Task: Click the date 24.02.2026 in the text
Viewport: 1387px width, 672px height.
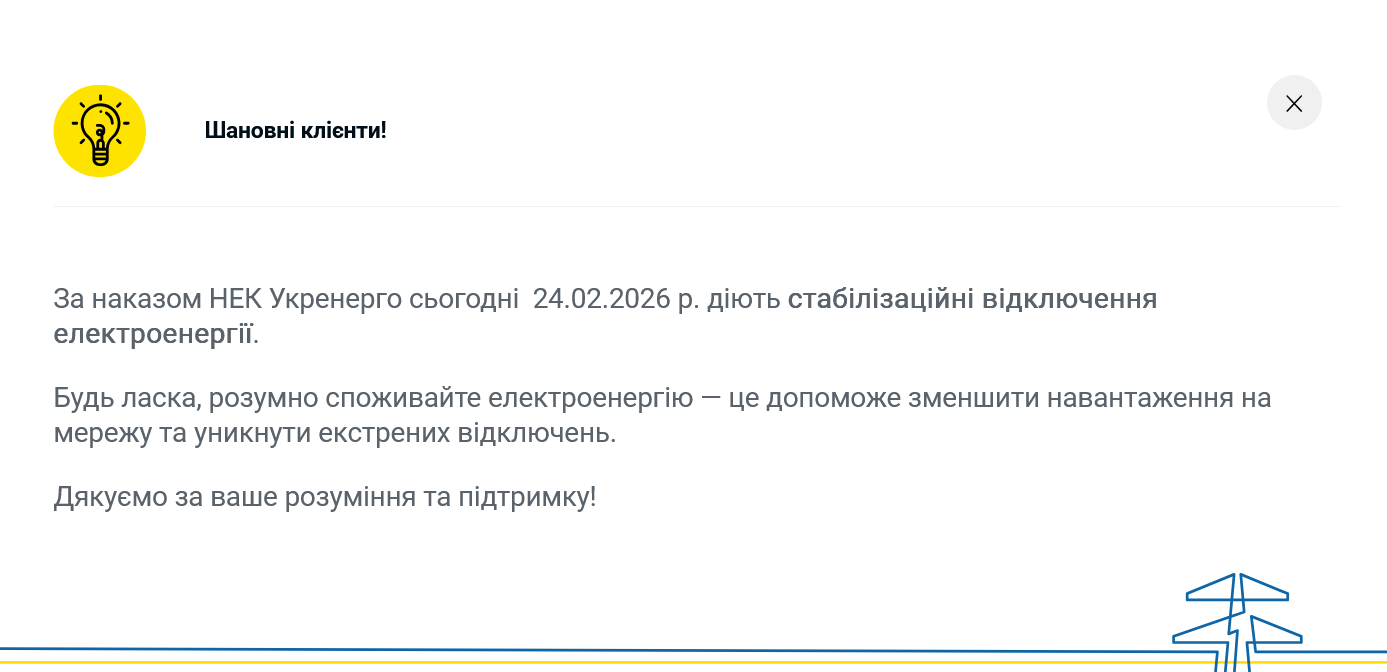Action: click(x=601, y=298)
